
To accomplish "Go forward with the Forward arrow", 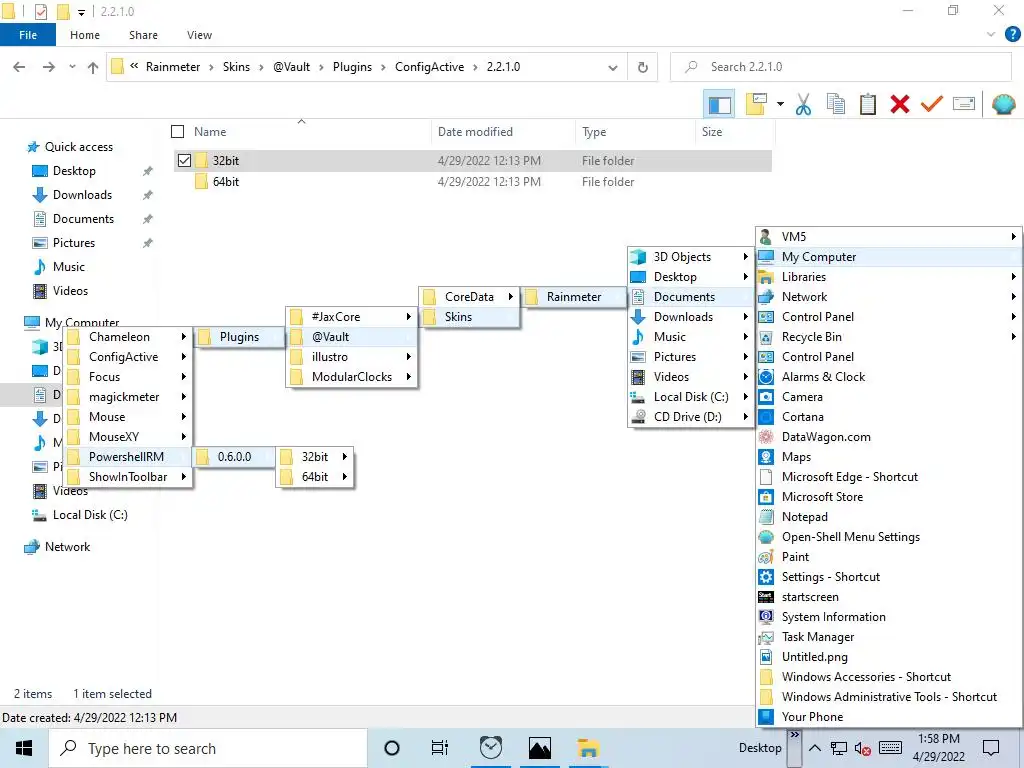I will click(49, 67).
